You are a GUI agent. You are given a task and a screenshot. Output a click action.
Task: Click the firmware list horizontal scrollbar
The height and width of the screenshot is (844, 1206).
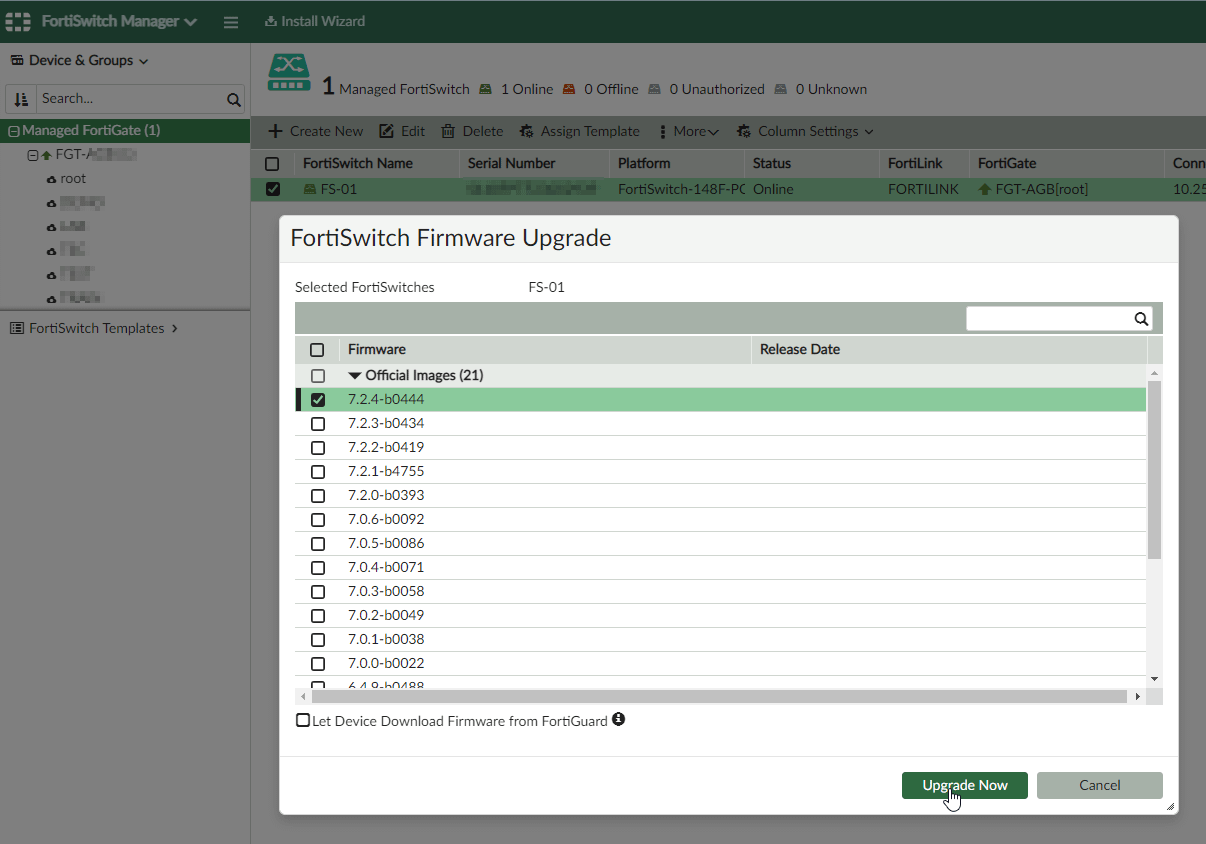click(x=718, y=696)
